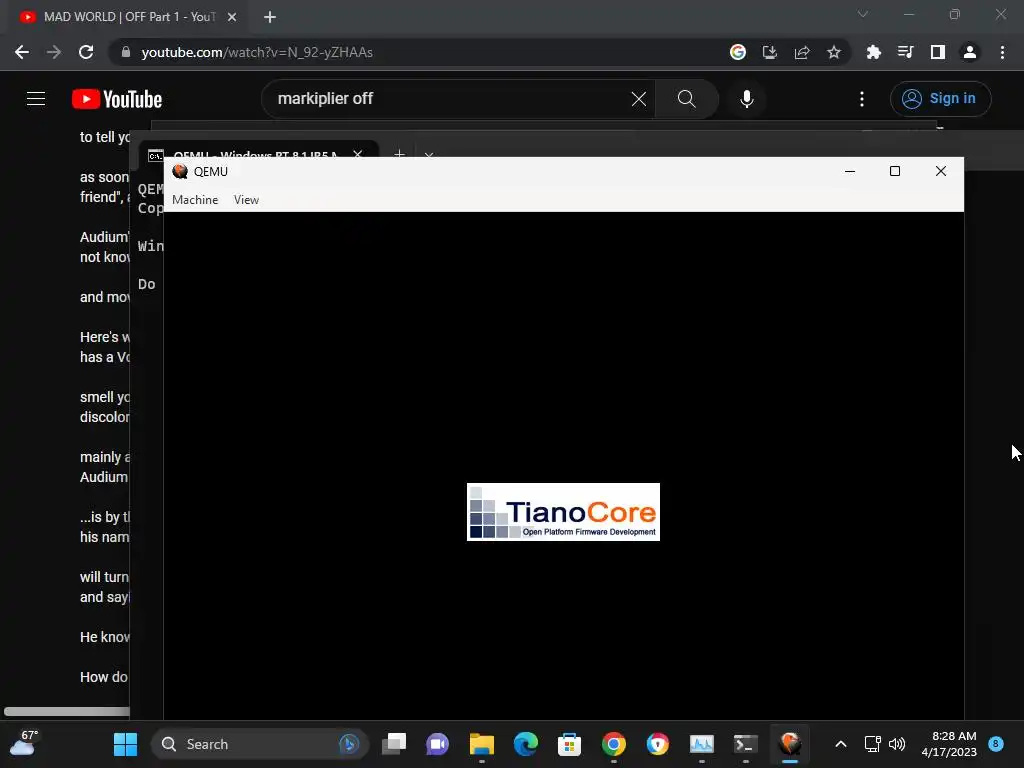Open Chrome tab search chevron
The width and height of the screenshot is (1024, 768).
tap(863, 14)
